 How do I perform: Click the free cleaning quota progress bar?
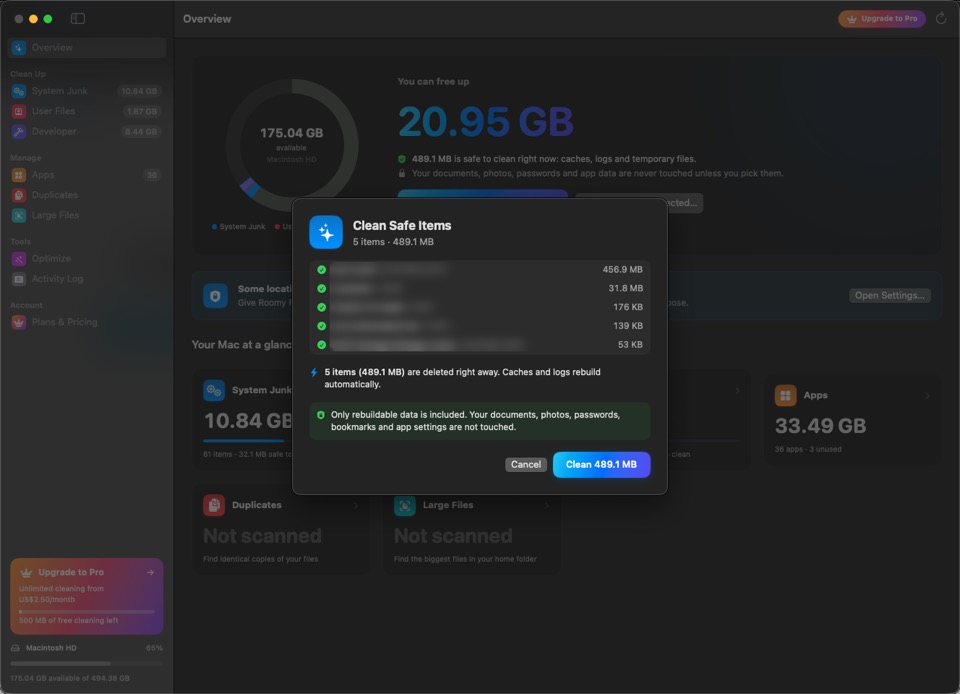[87, 611]
